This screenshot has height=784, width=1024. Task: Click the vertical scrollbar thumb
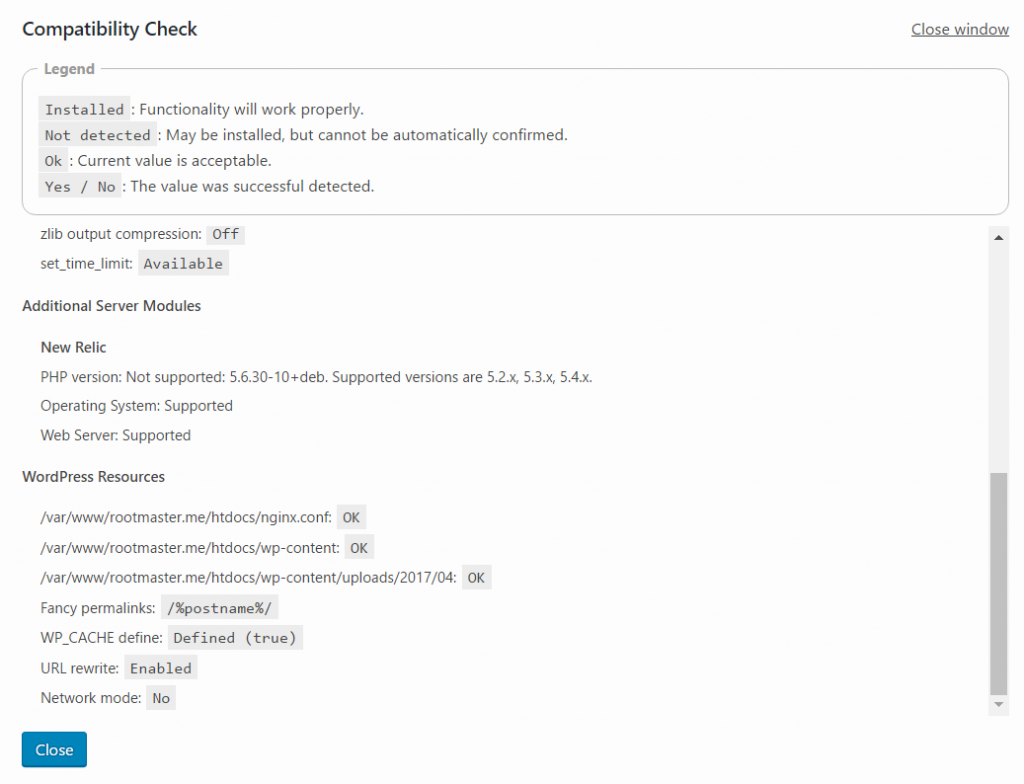[x=999, y=583]
